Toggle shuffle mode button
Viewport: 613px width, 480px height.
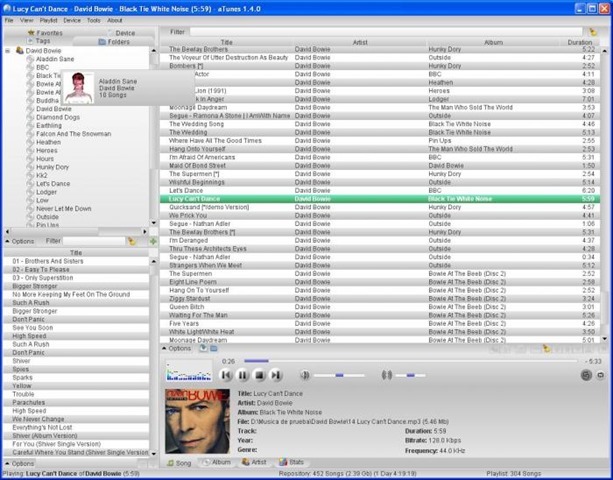[586, 375]
